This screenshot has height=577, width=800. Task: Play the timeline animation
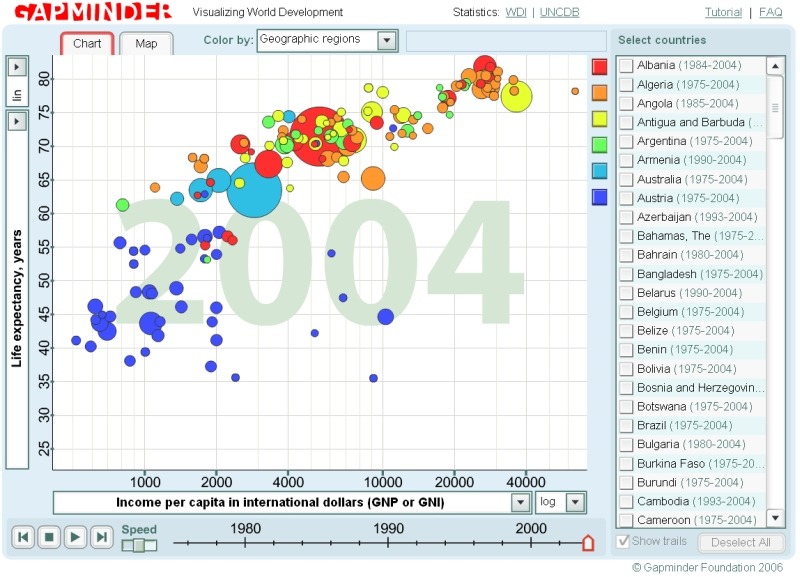point(75,537)
